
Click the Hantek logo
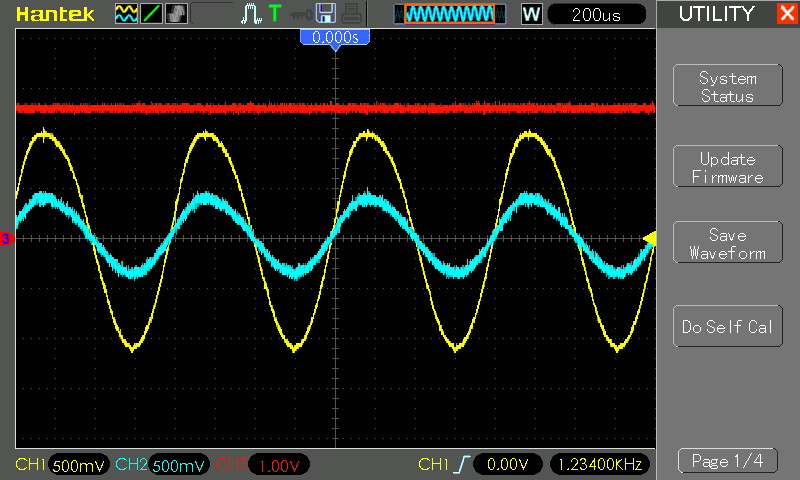(55, 14)
